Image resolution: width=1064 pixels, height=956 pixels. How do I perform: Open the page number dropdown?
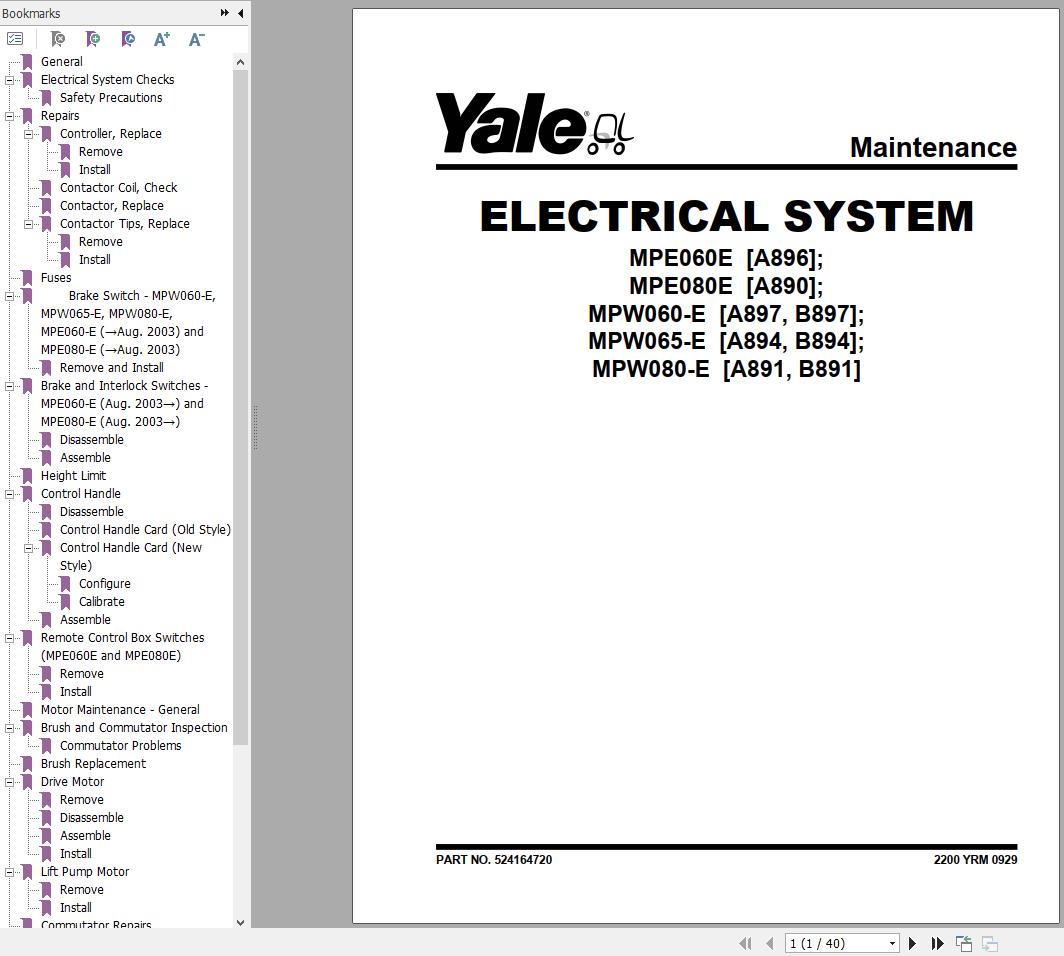click(891, 943)
